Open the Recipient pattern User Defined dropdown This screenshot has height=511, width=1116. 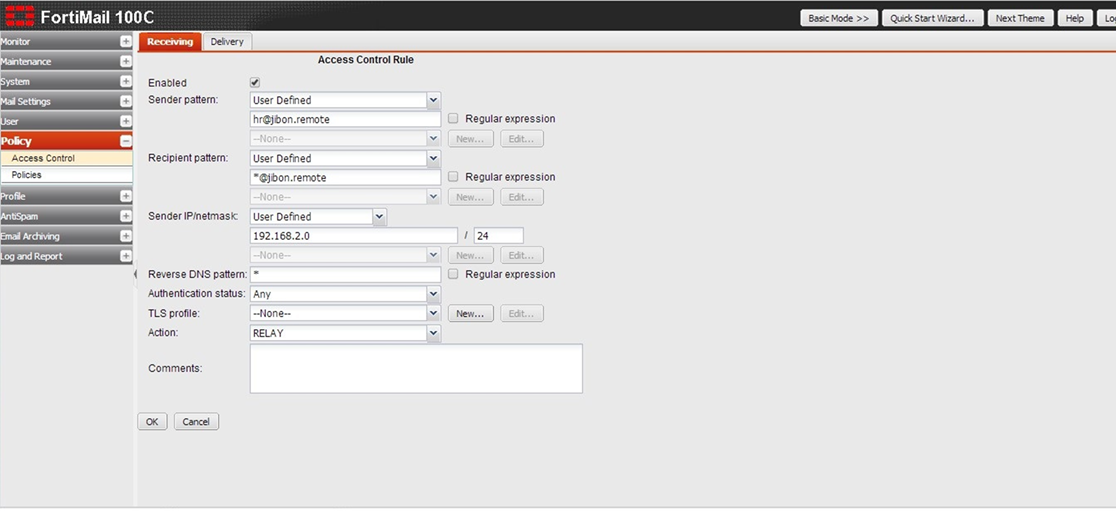coord(345,159)
